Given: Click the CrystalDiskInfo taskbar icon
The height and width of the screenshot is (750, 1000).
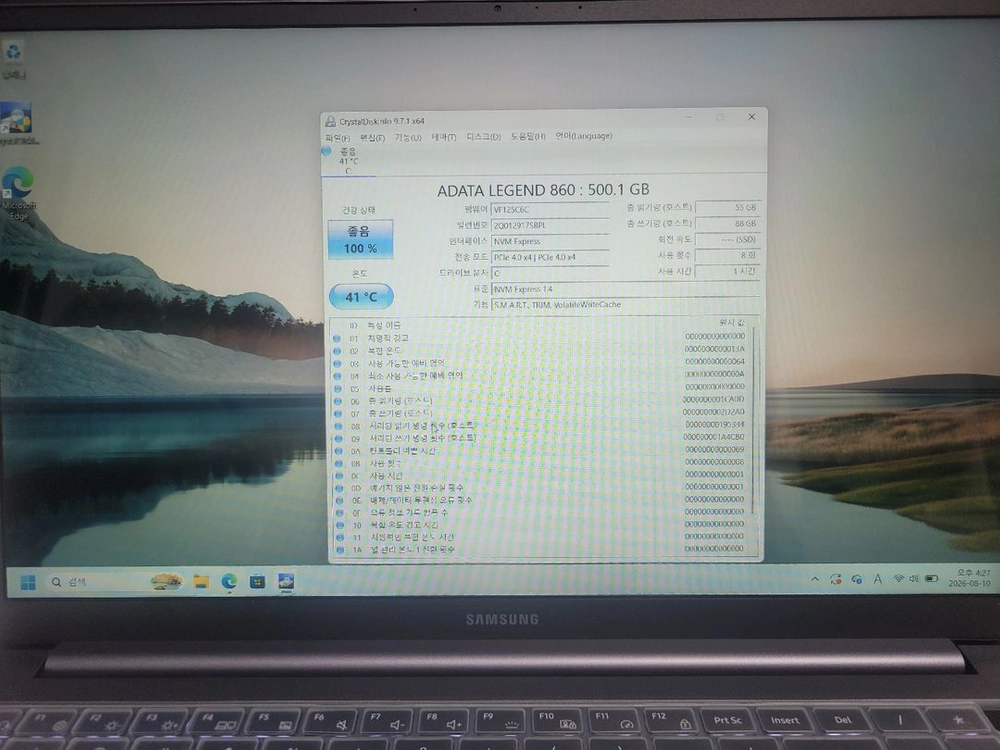Looking at the screenshot, I should 286,581.
